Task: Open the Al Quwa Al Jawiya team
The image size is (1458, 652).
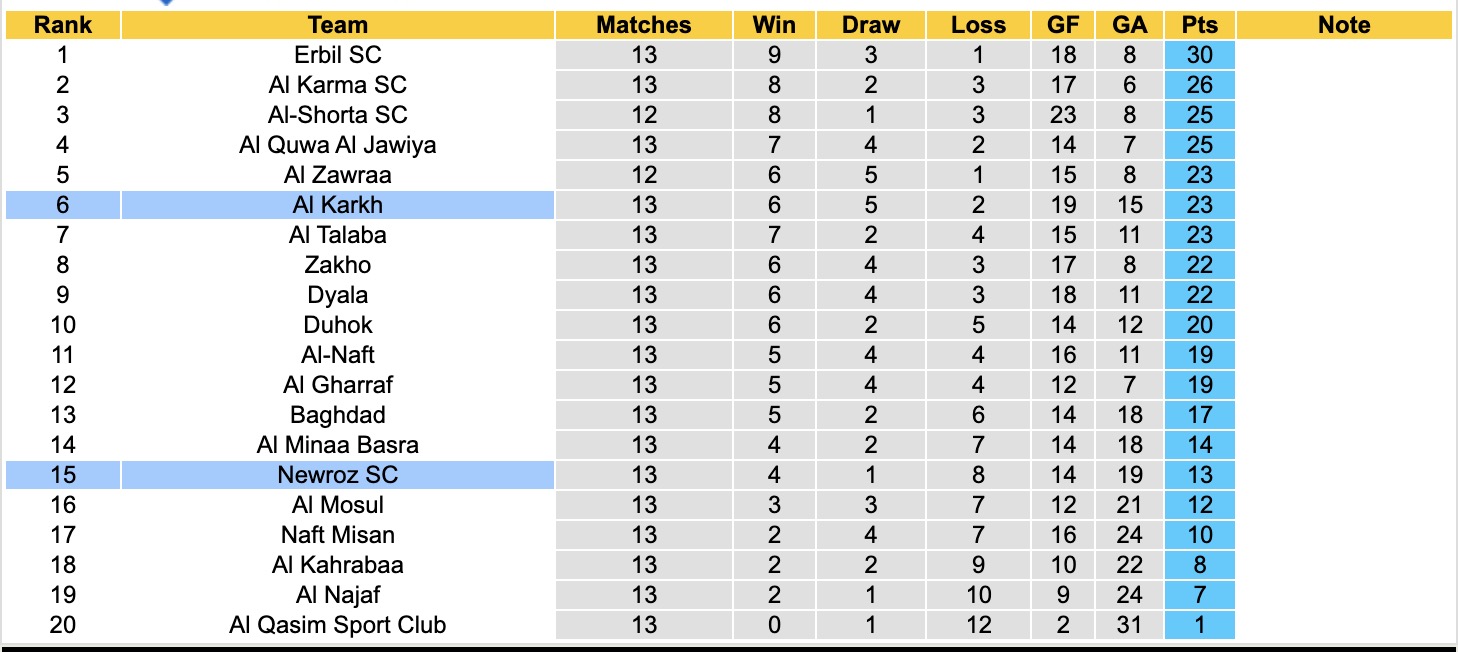Action: (338, 145)
